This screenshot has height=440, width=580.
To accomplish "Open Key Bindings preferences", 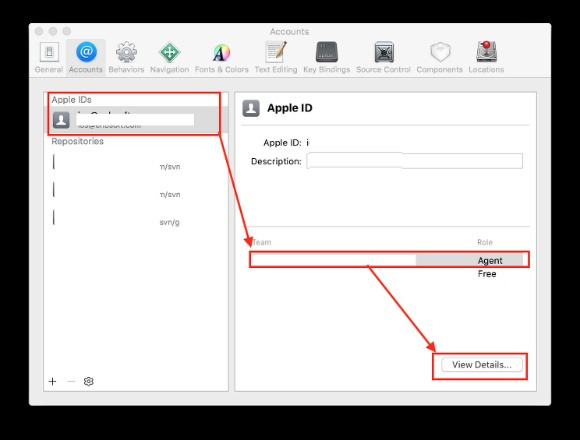I will tap(327, 58).
